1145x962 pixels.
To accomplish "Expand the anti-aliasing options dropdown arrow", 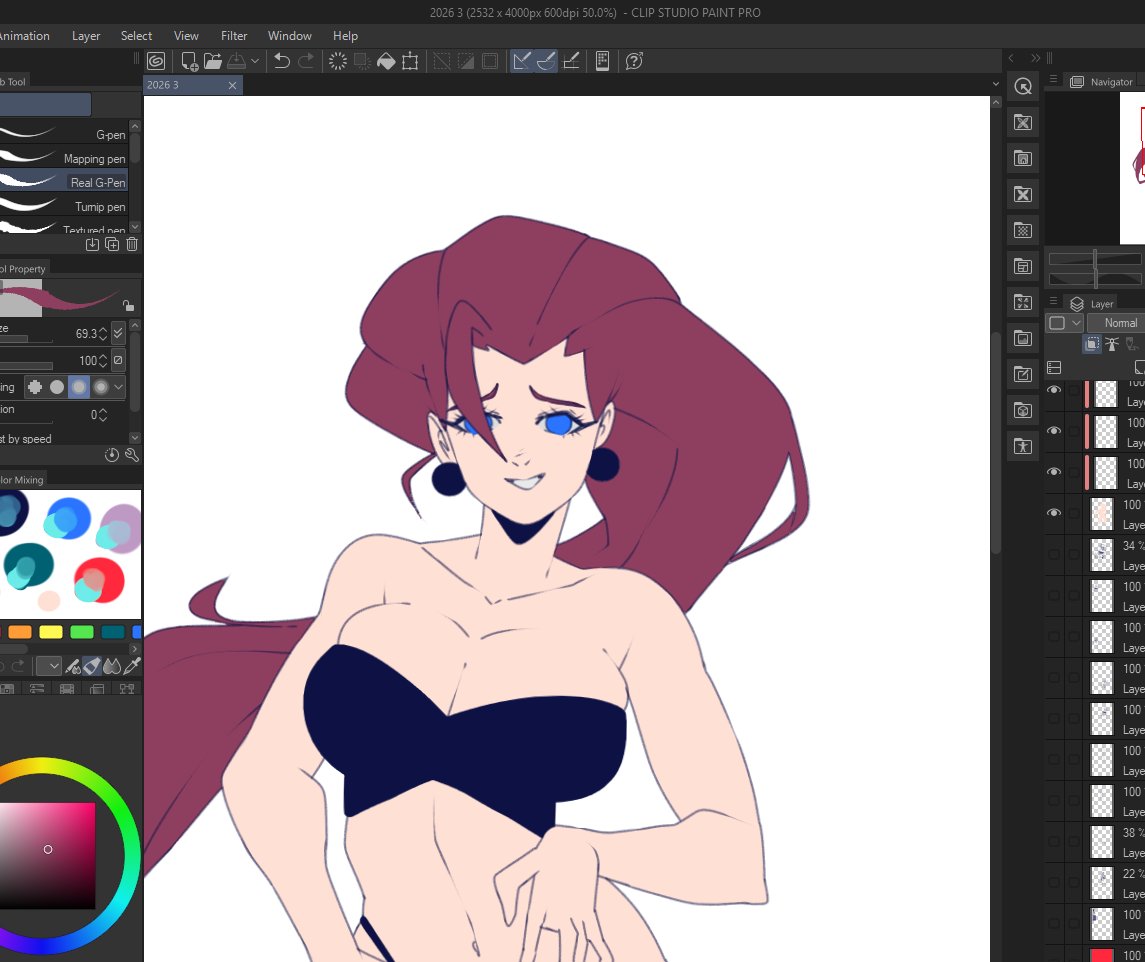I will pos(118,387).
